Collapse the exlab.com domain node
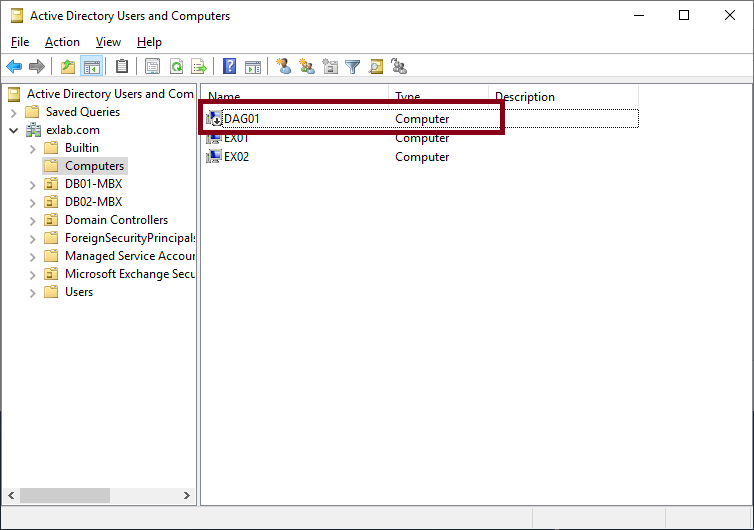 click(x=14, y=130)
